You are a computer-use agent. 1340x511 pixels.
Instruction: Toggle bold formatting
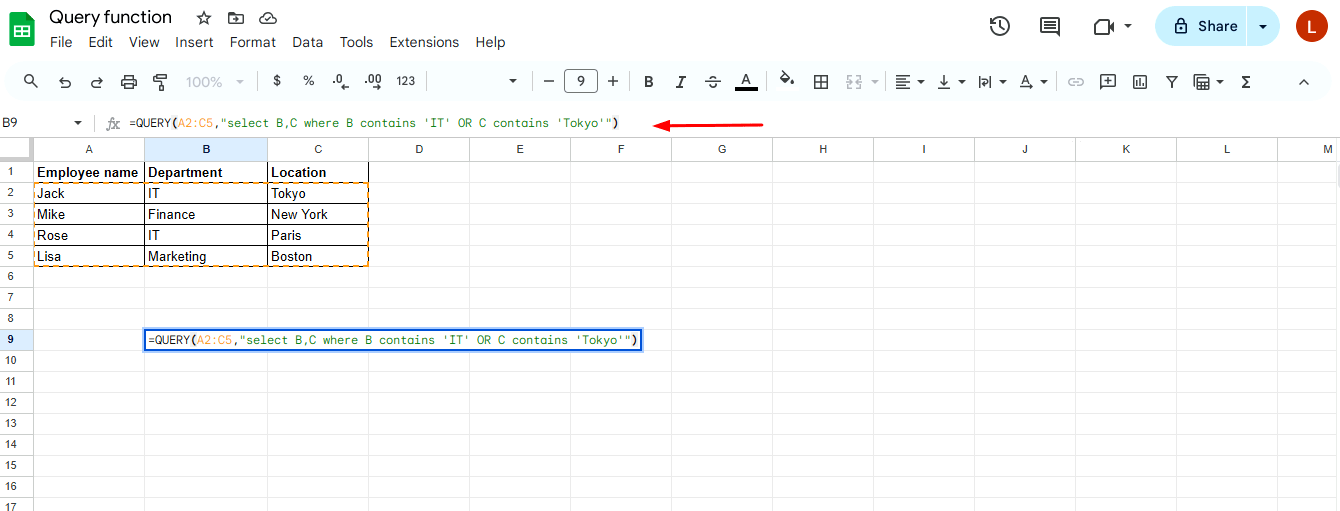(648, 82)
